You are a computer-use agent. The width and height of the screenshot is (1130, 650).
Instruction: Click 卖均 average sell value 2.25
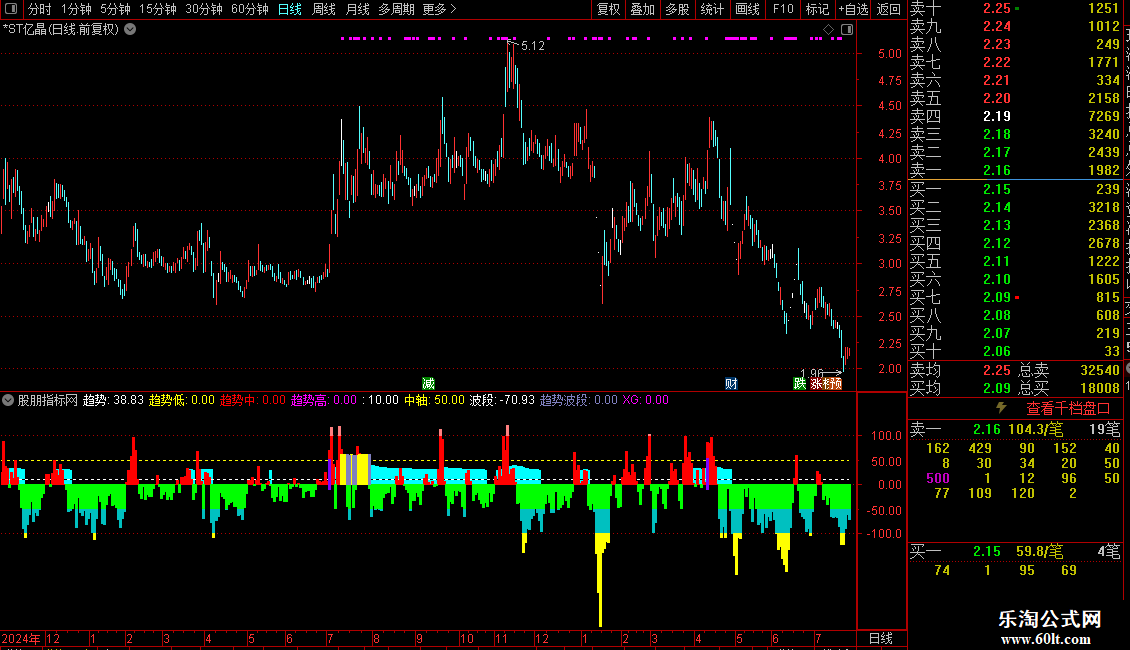[x=997, y=370]
